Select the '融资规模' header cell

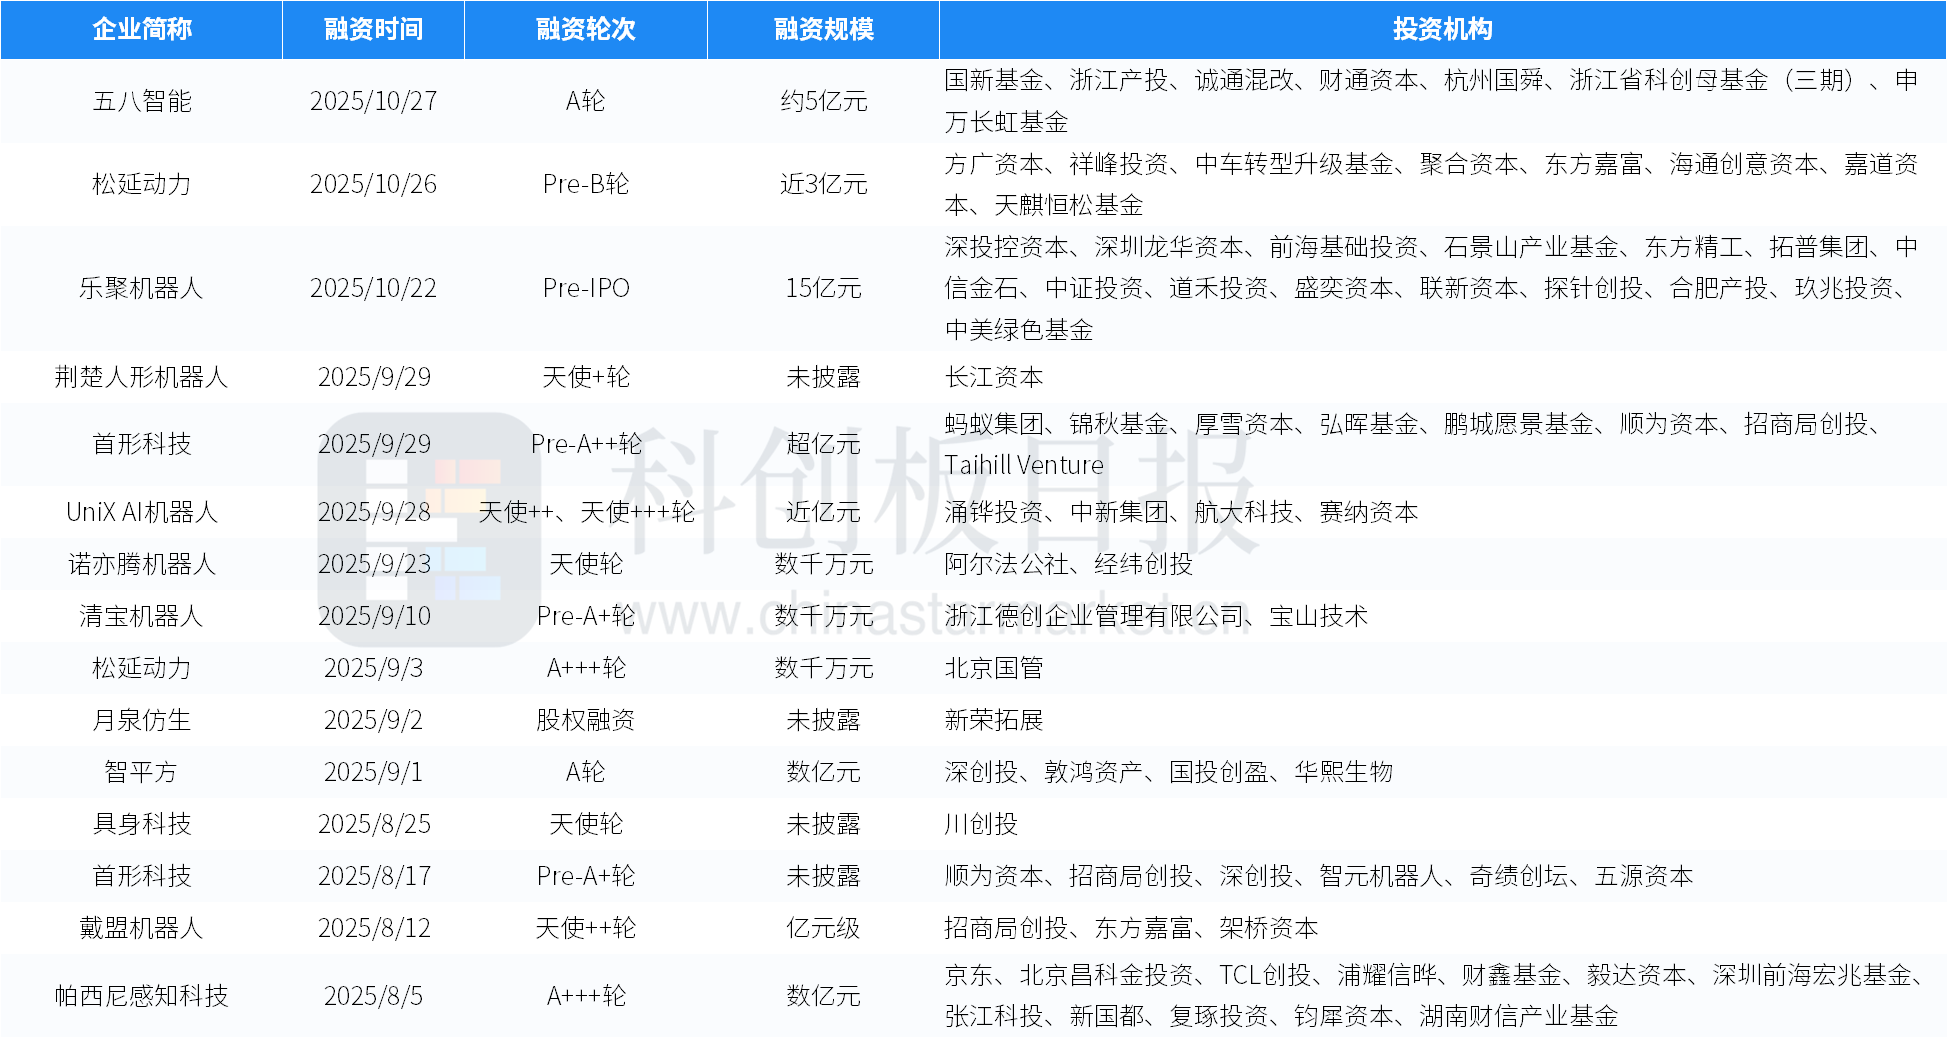[824, 29]
